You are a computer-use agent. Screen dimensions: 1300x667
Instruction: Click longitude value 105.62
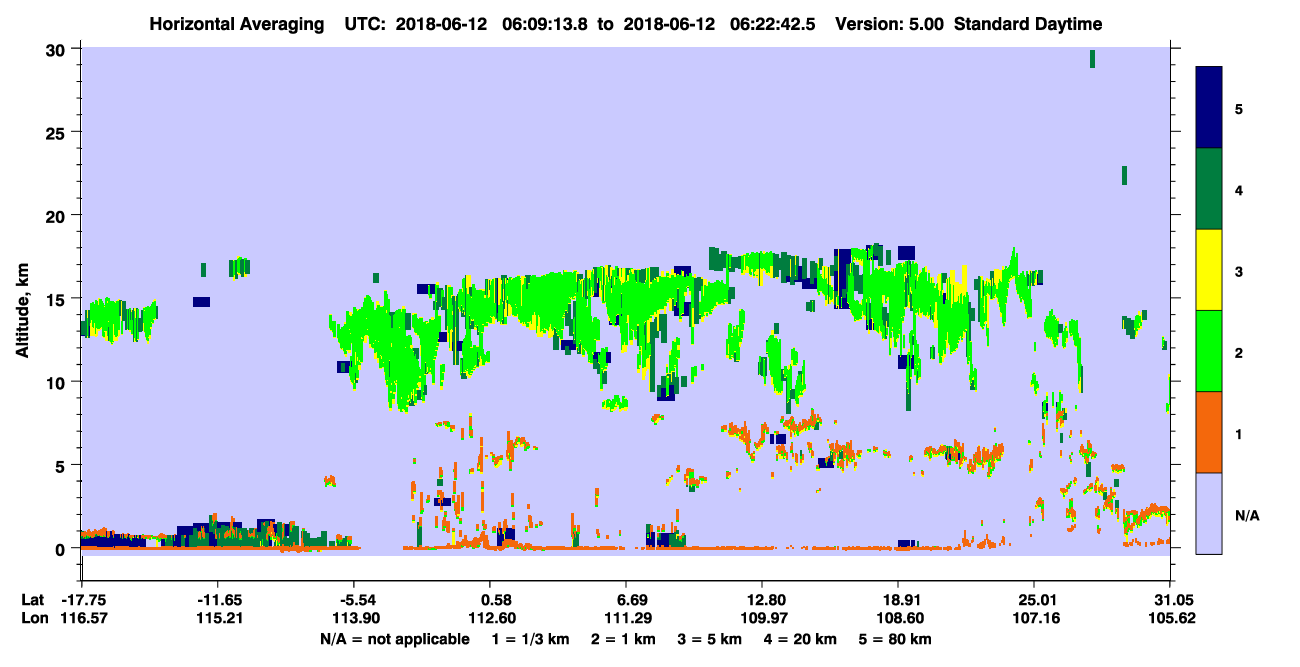pyautogui.click(x=1170, y=618)
